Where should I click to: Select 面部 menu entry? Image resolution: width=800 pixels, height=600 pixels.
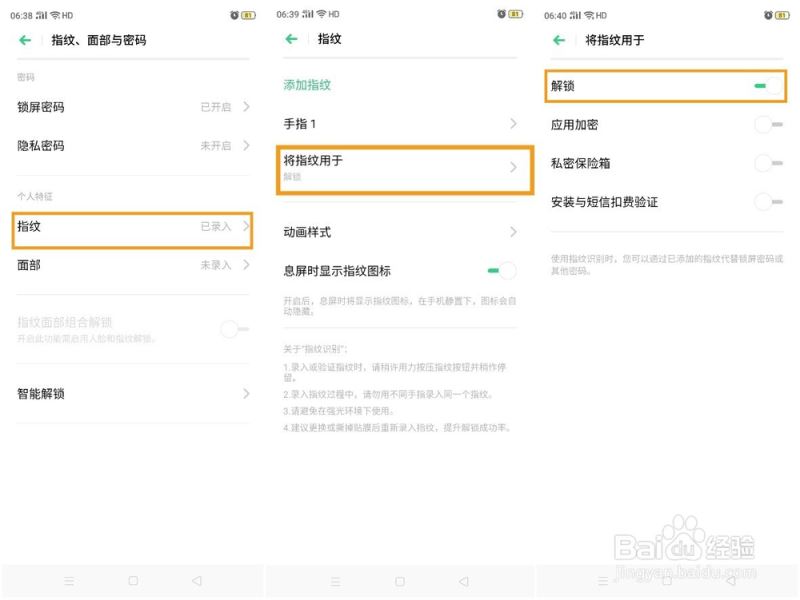(x=133, y=265)
